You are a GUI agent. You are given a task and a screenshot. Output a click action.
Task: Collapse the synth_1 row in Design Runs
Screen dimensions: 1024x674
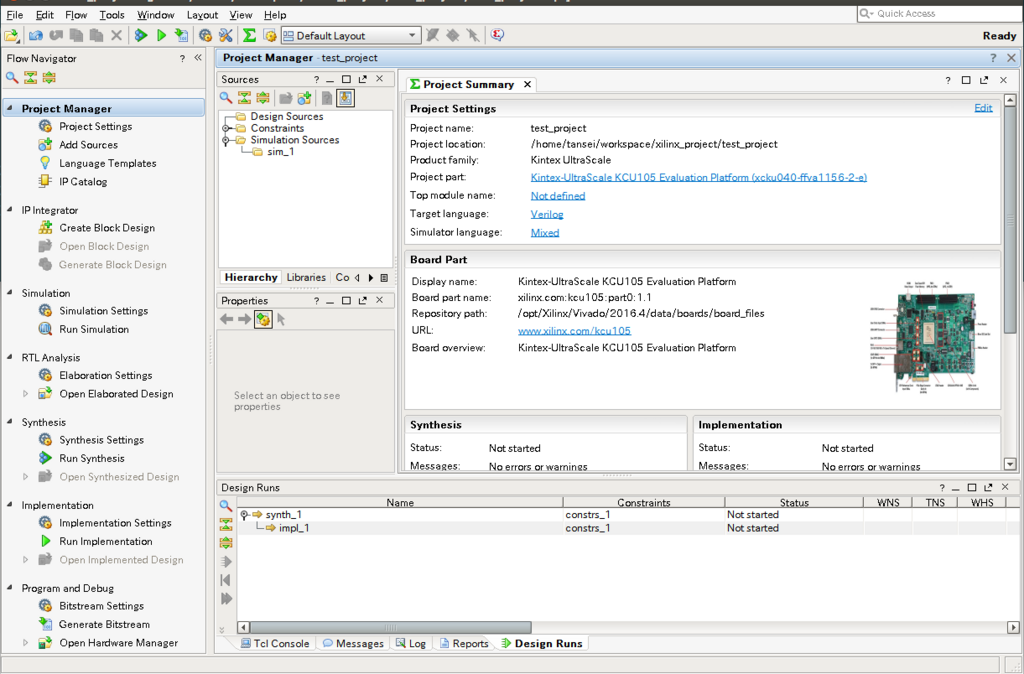pyautogui.click(x=244, y=515)
